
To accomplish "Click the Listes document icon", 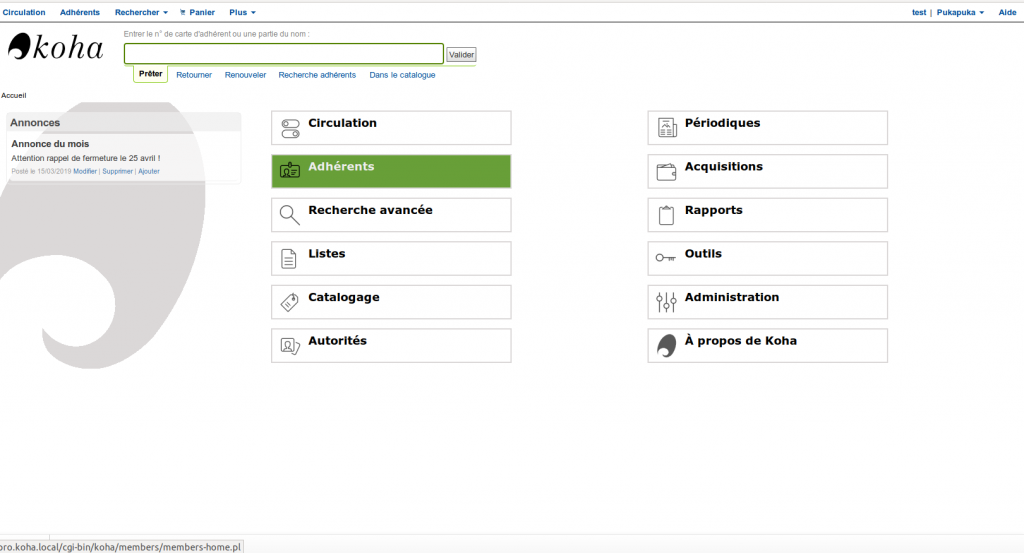I will pyautogui.click(x=289, y=259).
